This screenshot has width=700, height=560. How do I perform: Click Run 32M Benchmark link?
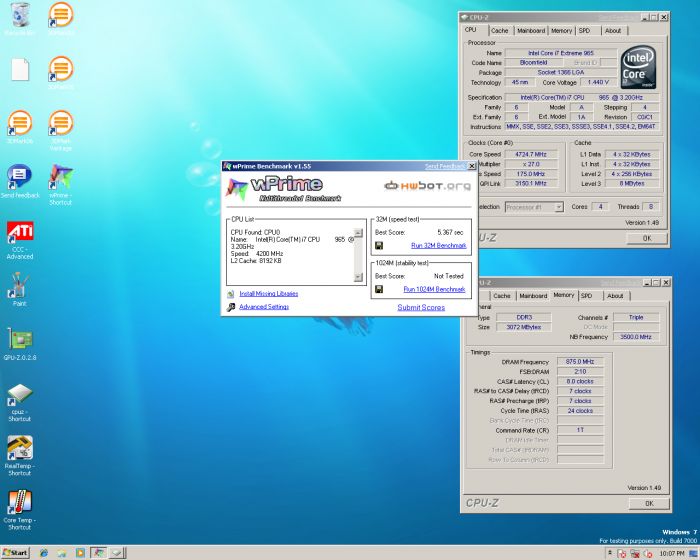pos(438,246)
